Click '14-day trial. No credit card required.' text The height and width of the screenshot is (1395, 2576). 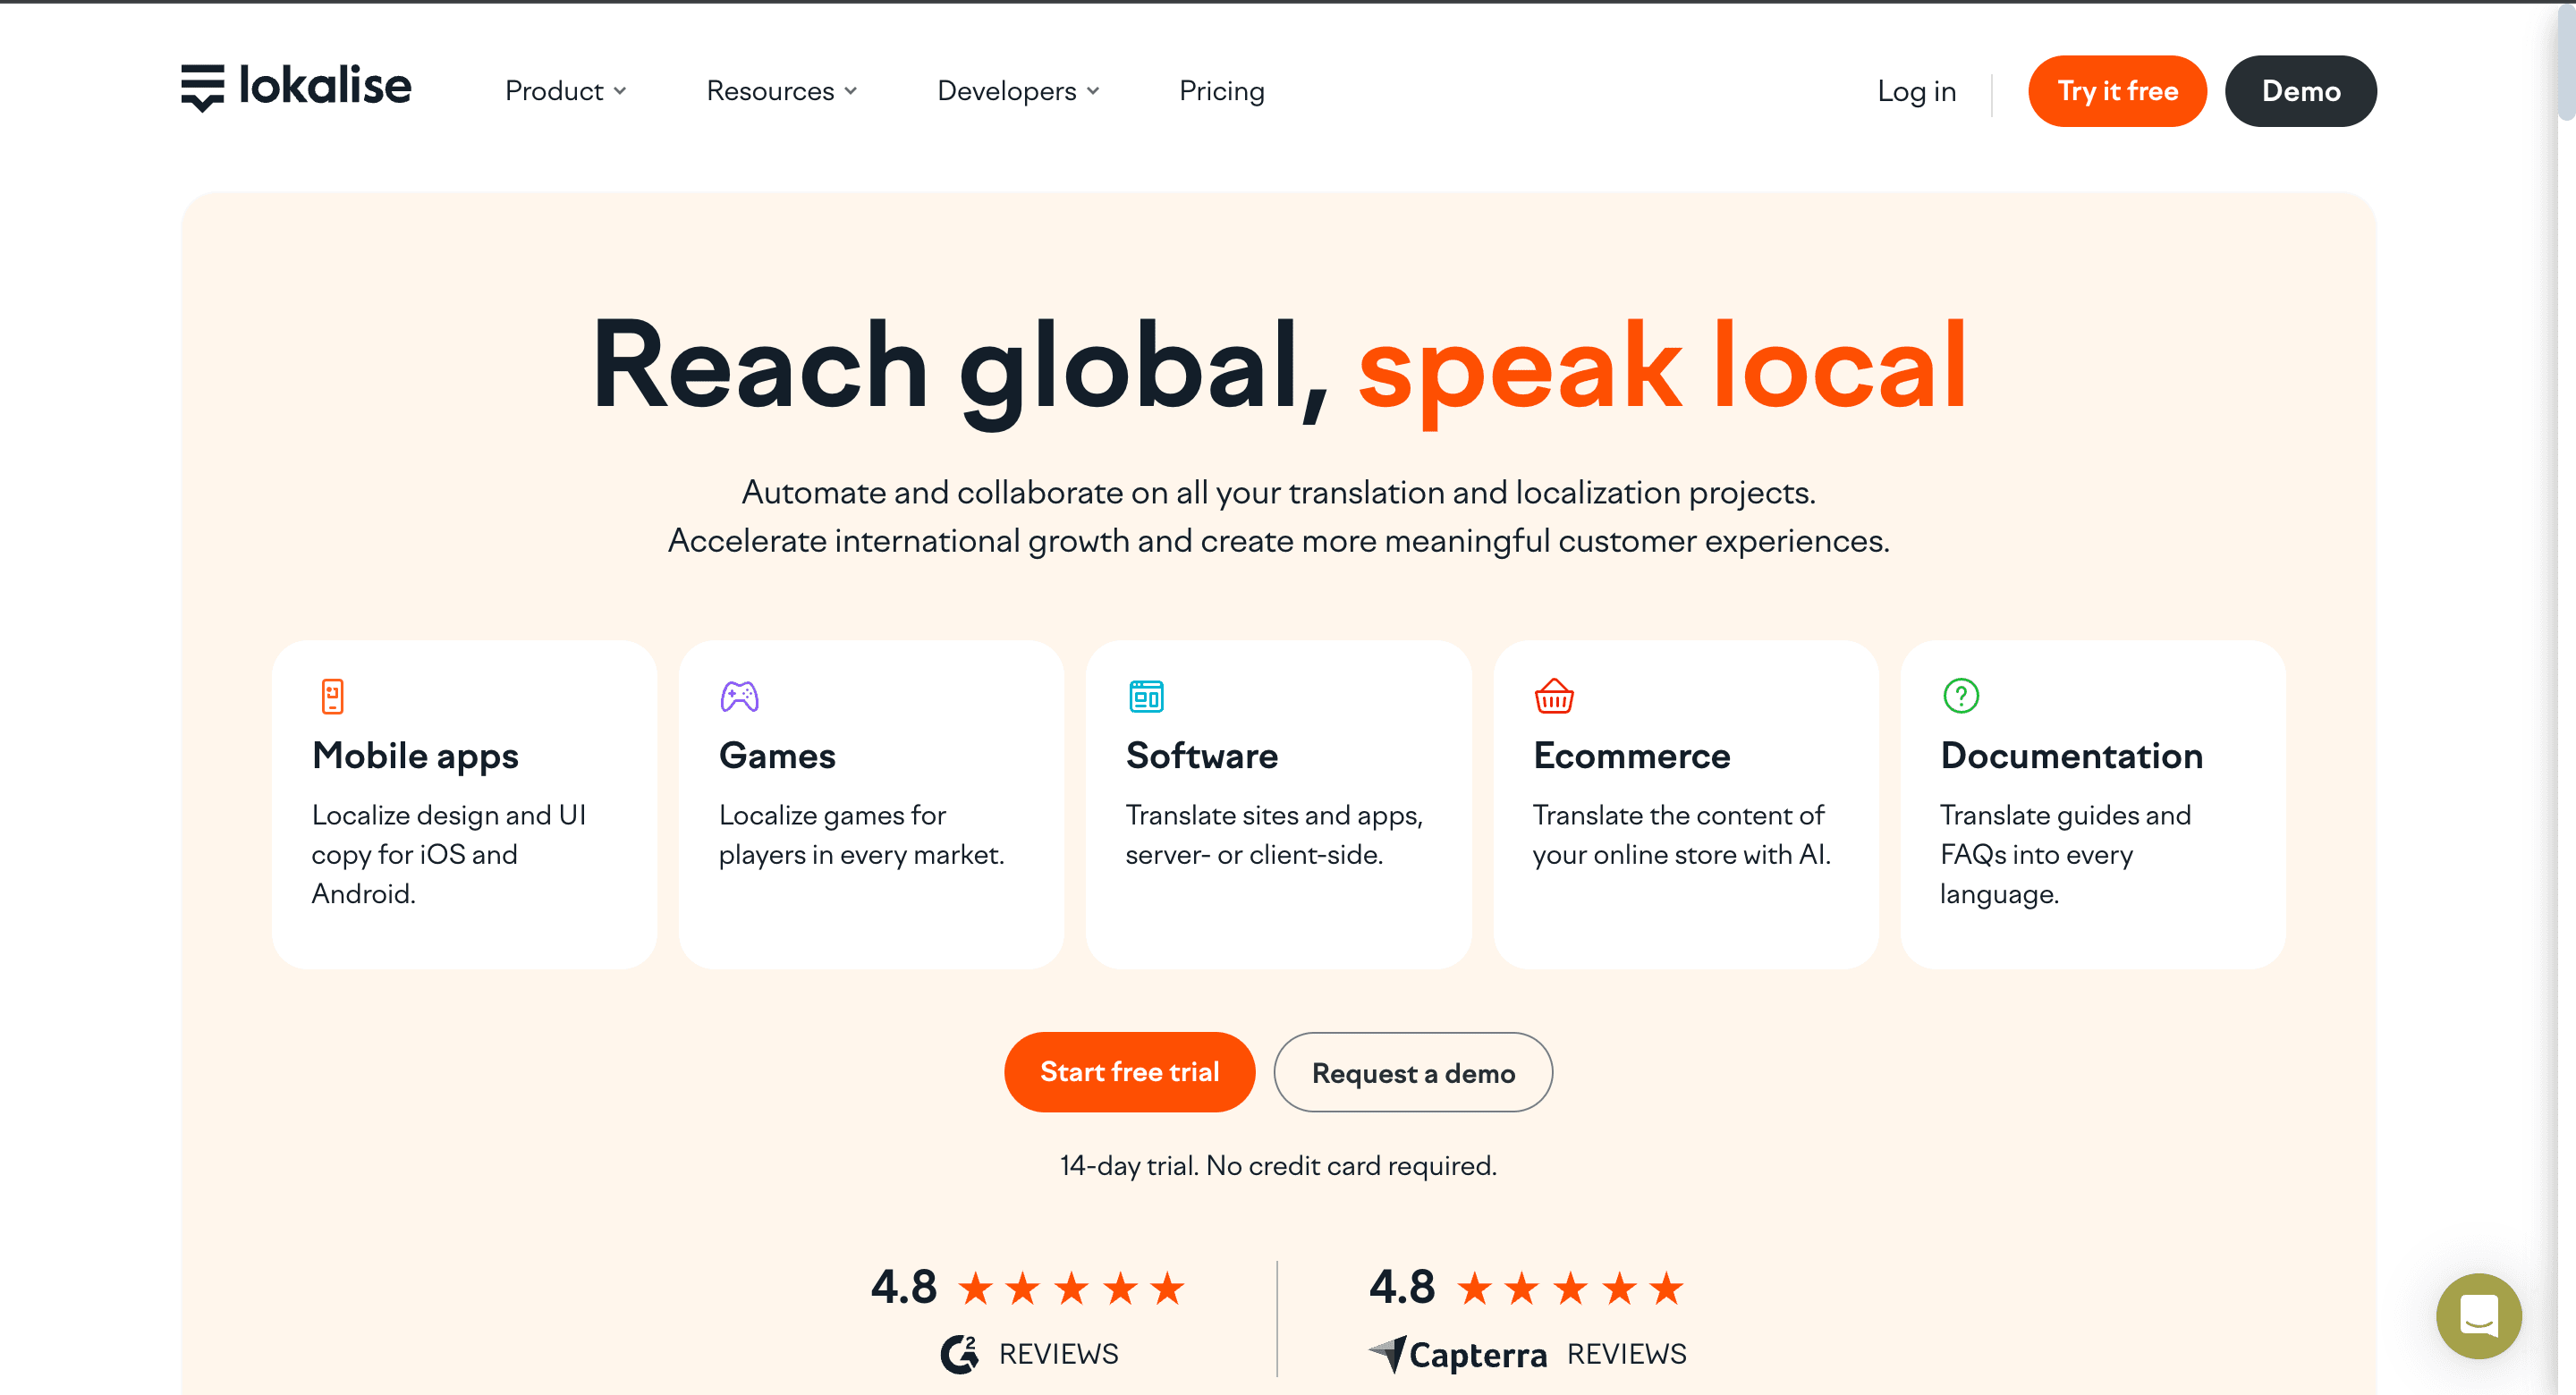1278,1166
